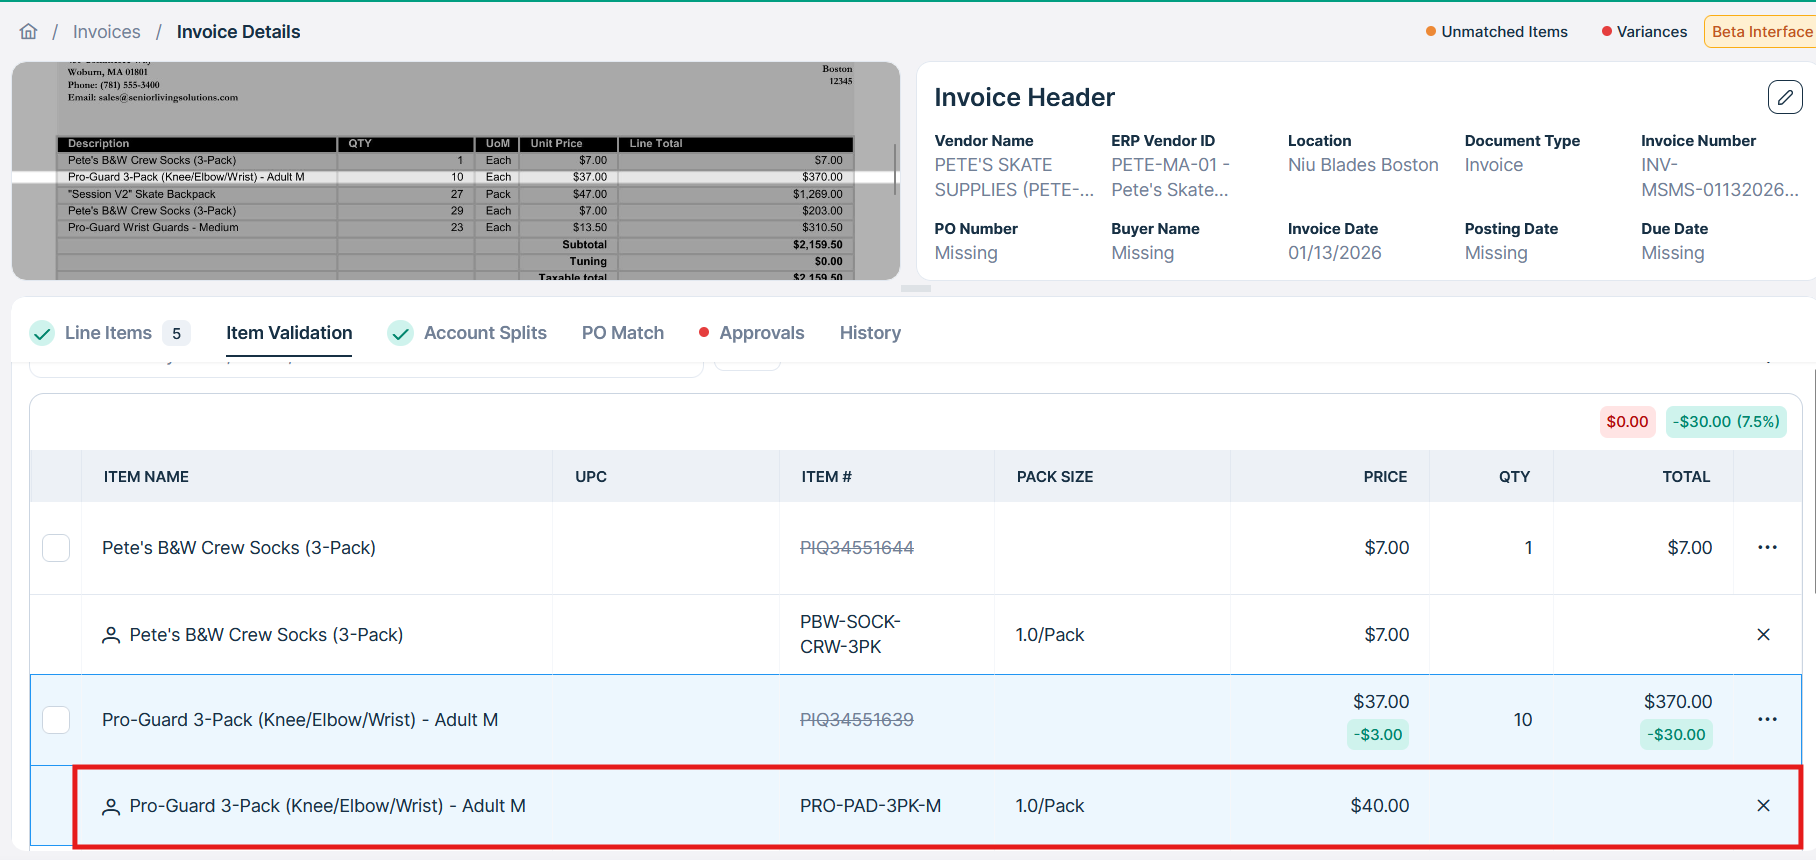Image resolution: width=1816 pixels, height=860 pixels.
Task: Click the struck-through item number PIQ34551644
Action: point(857,548)
